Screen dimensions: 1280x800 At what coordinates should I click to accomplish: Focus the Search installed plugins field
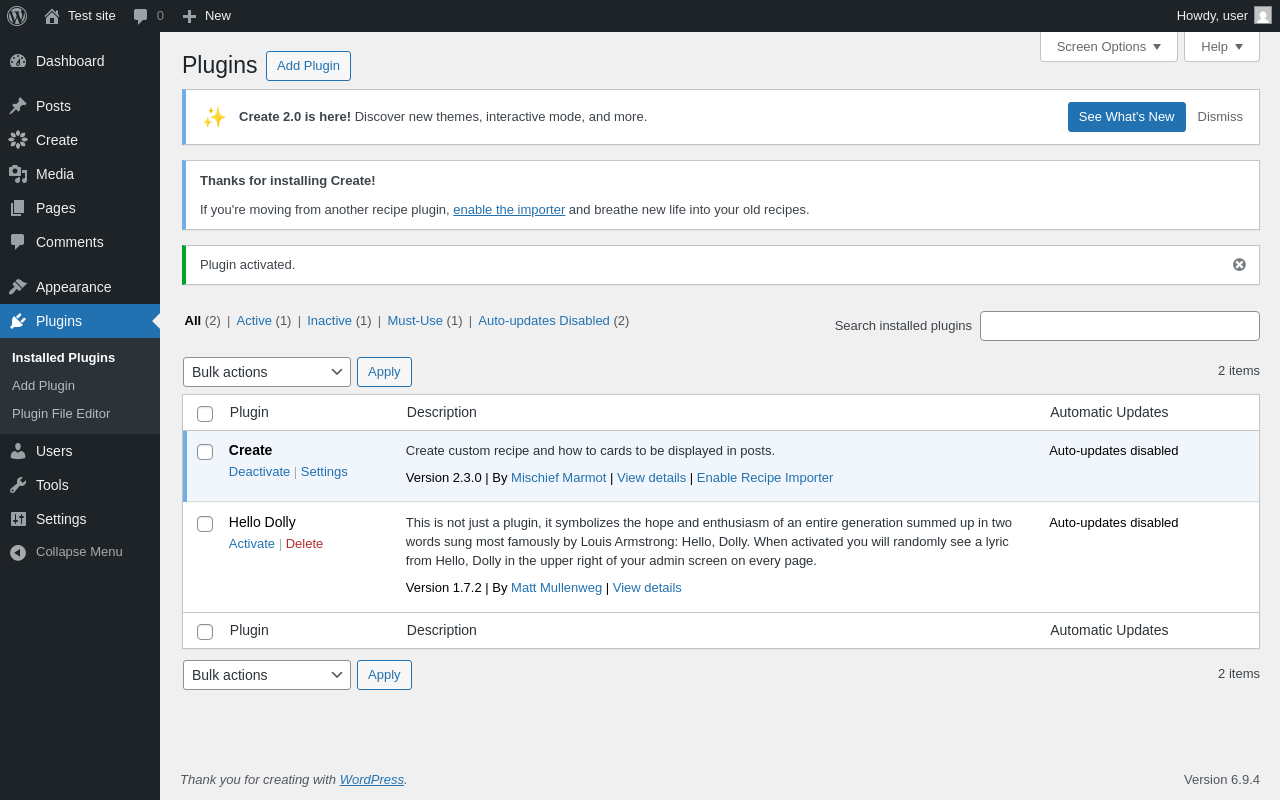[x=1119, y=326]
